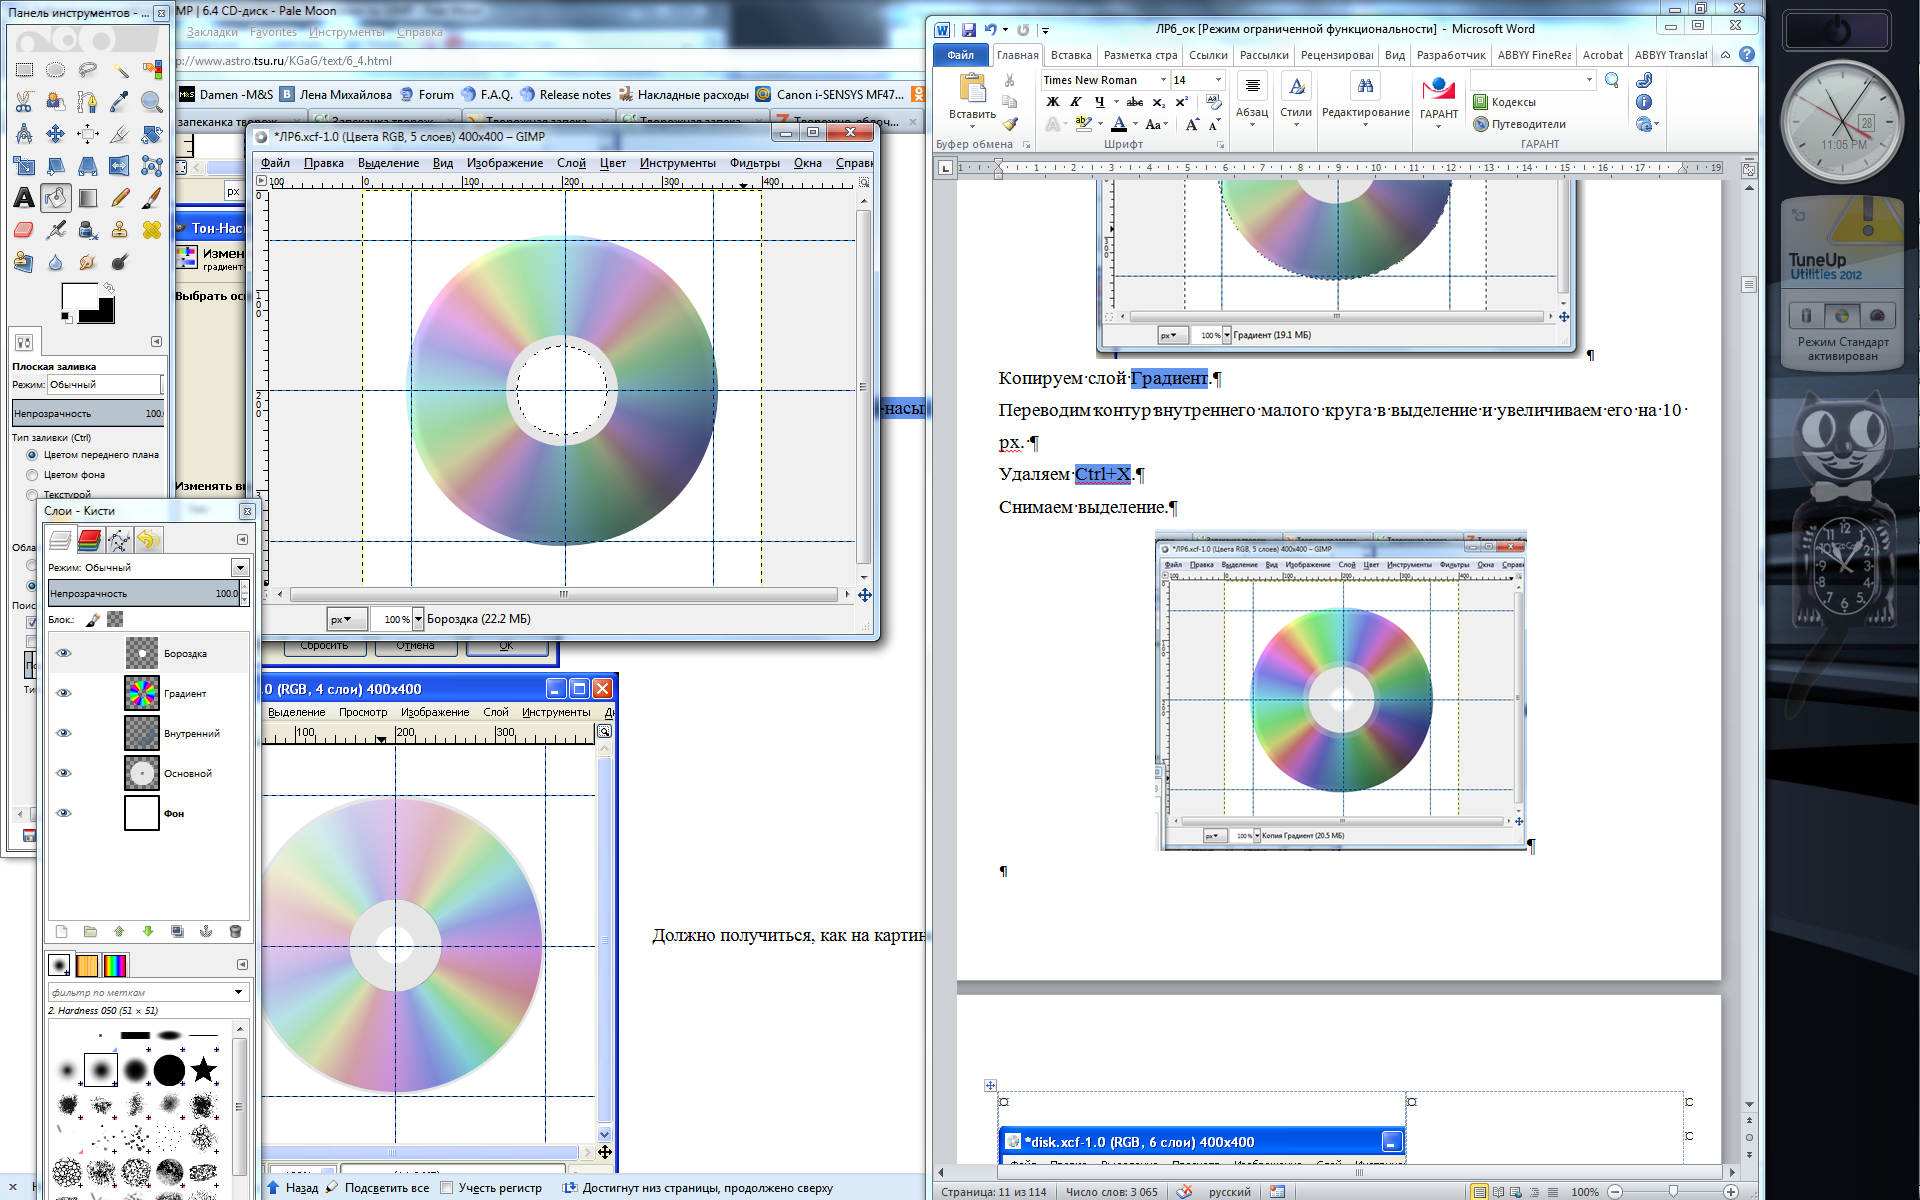Image resolution: width=1920 pixels, height=1200 pixels.
Task: Choose the Pencil tool
Action: pyautogui.click(x=120, y=198)
